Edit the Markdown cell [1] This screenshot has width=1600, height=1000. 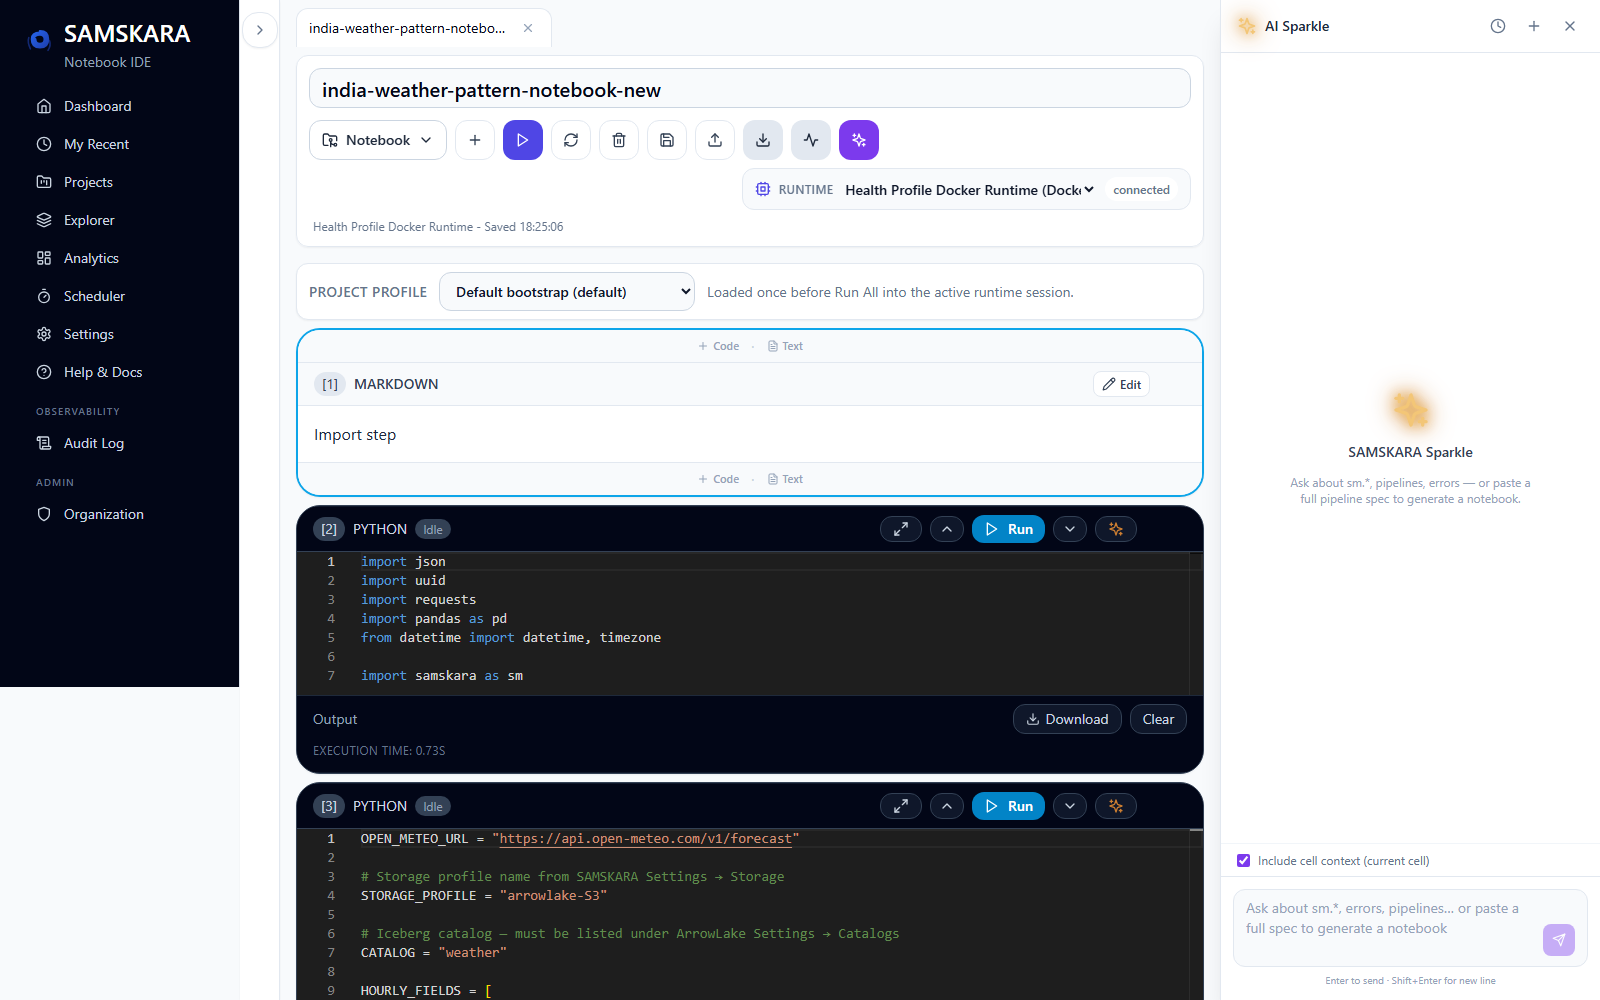point(1121,384)
